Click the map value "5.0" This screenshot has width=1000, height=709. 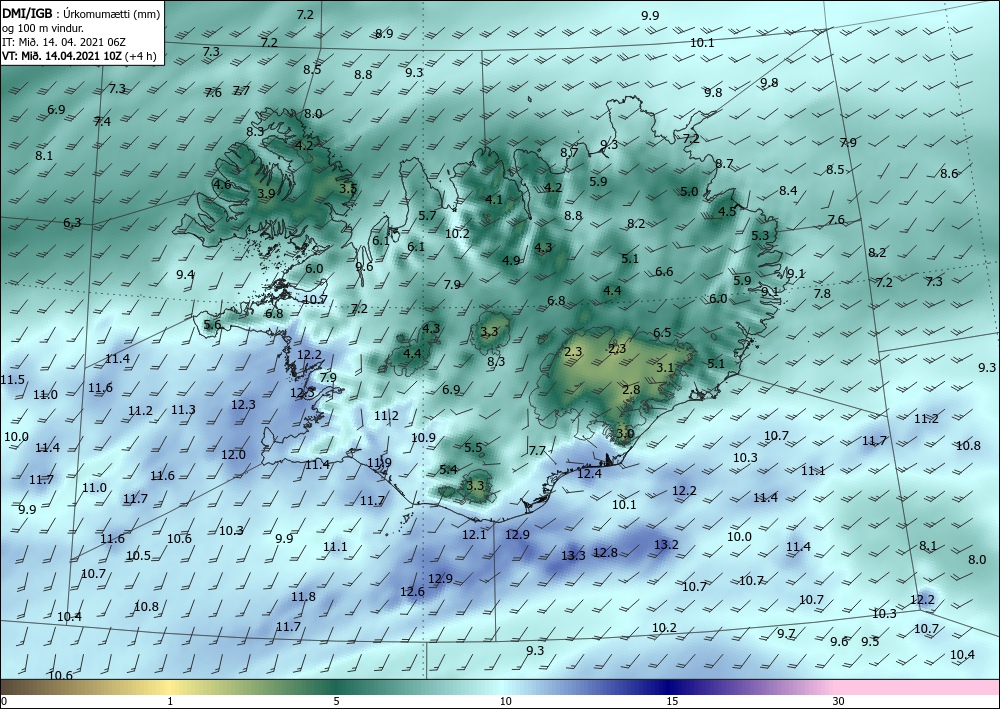pos(689,191)
